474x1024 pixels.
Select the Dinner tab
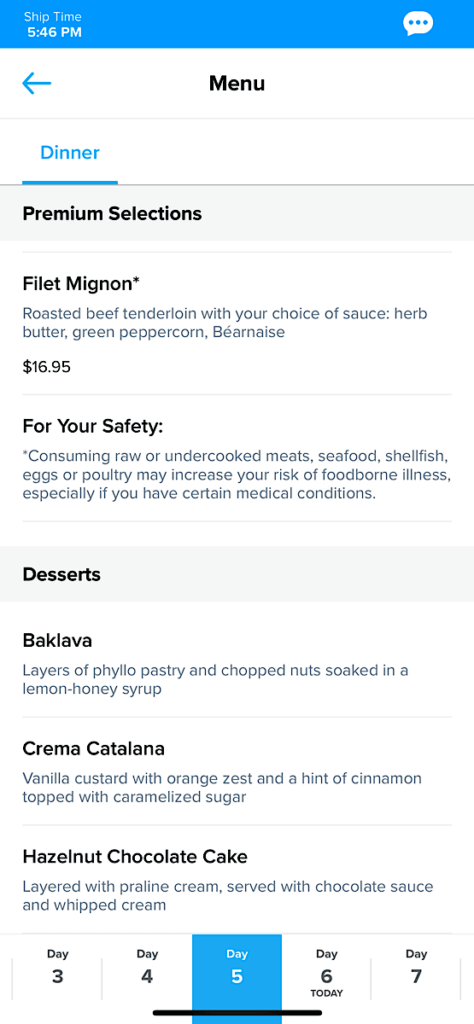[70, 153]
